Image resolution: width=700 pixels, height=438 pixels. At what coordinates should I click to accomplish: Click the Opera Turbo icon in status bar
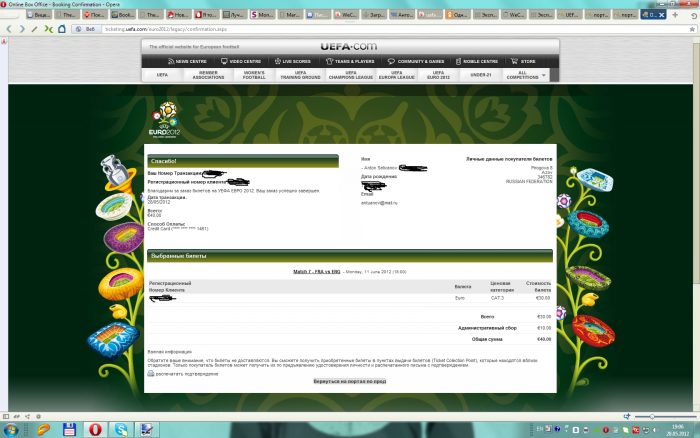(38, 416)
